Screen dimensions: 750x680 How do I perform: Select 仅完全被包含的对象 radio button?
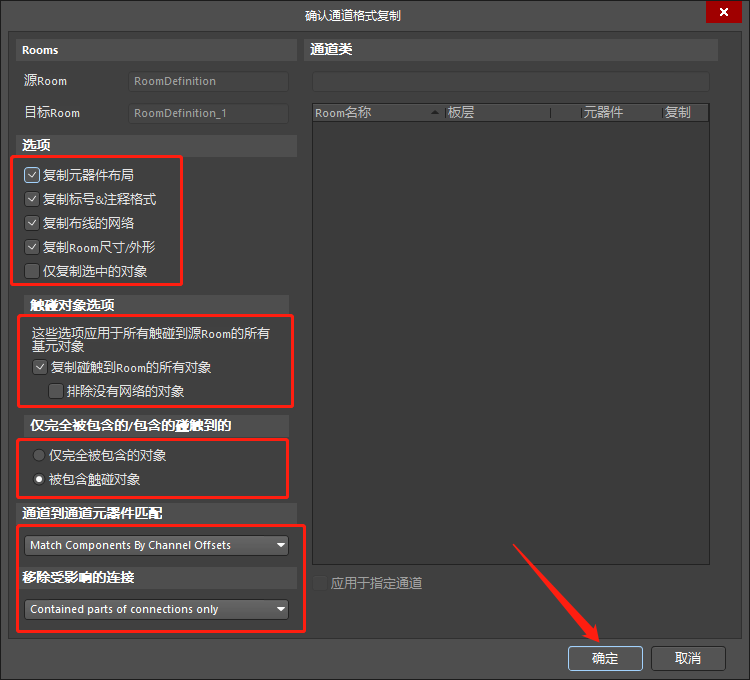(39, 455)
